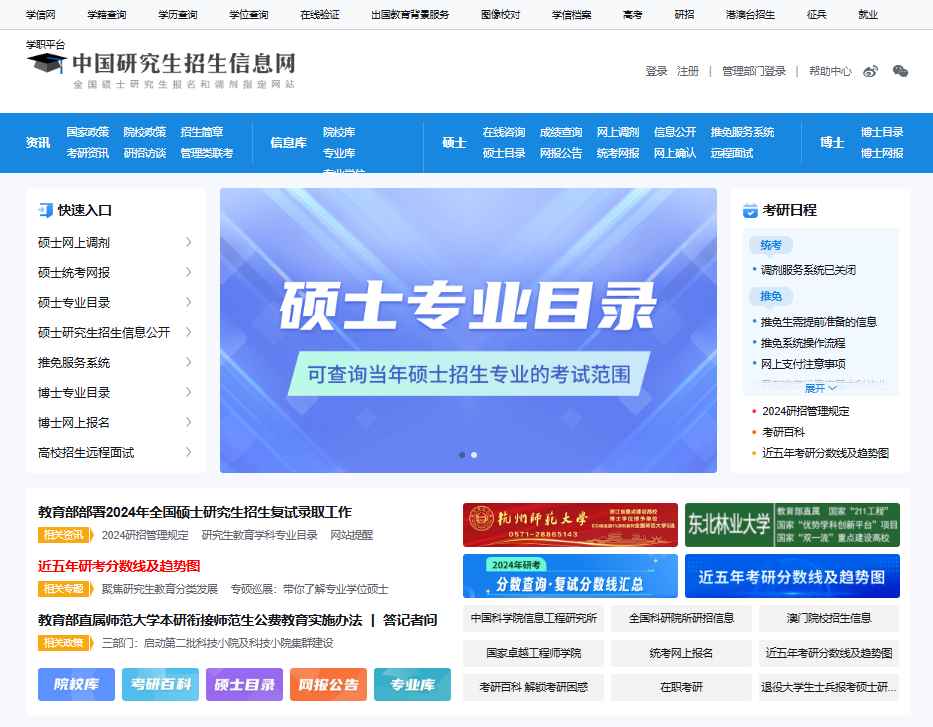Open 出国教育背景服务 in top bar
The width and height of the screenshot is (933, 727).
point(410,14)
